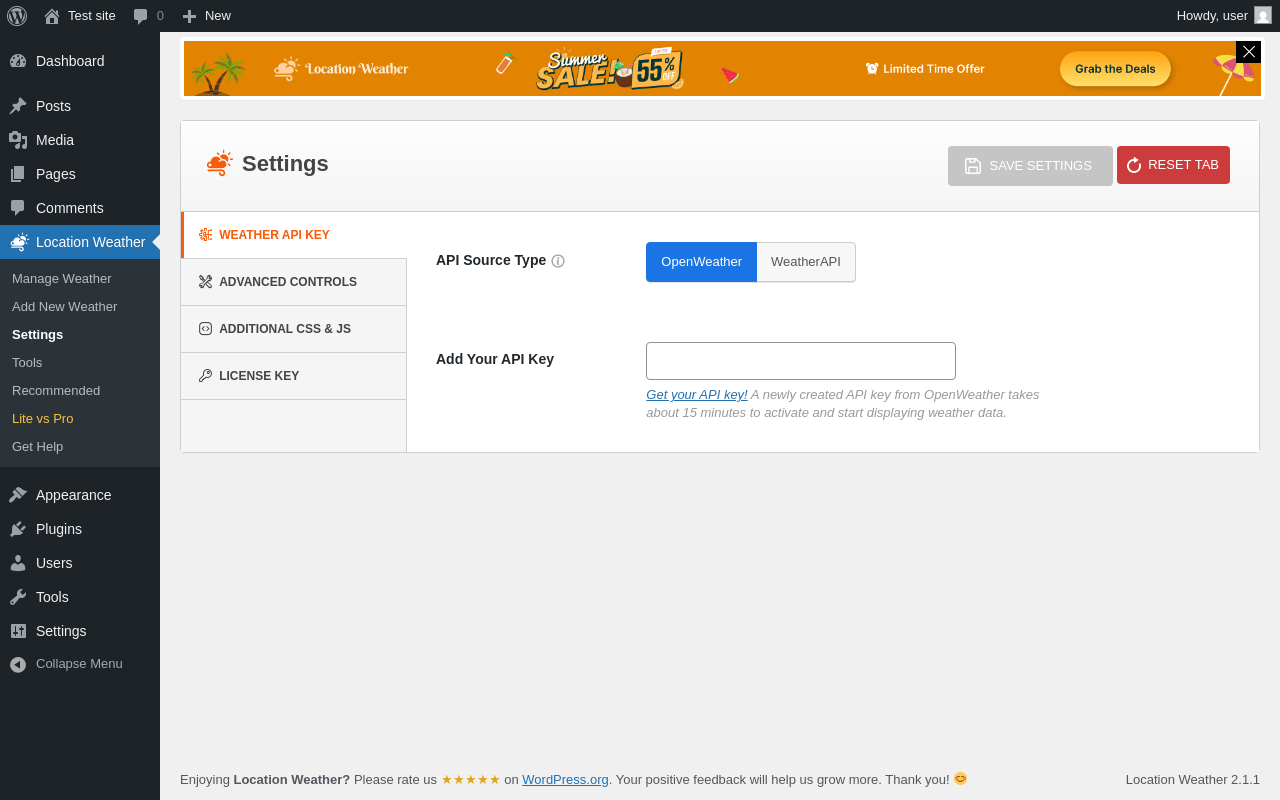The height and width of the screenshot is (800, 1280).
Task: Open the Tools submenu under Location Weather
Action: coord(27,363)
